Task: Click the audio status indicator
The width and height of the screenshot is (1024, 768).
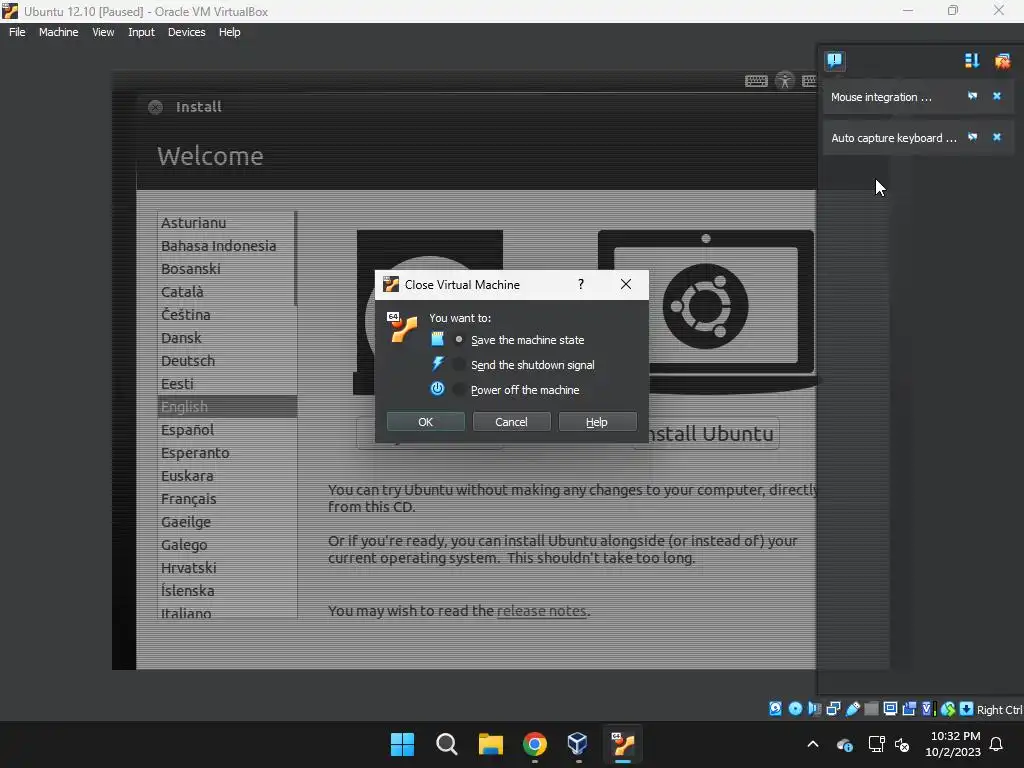Action: pyautogui.click(x=814, y=709)
